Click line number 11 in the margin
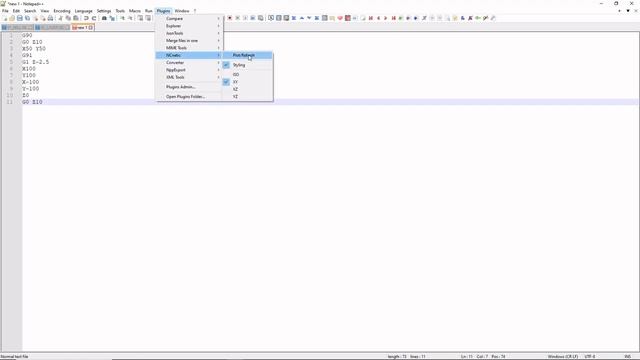This screenshot has height=360, width=640. point(10,102)
